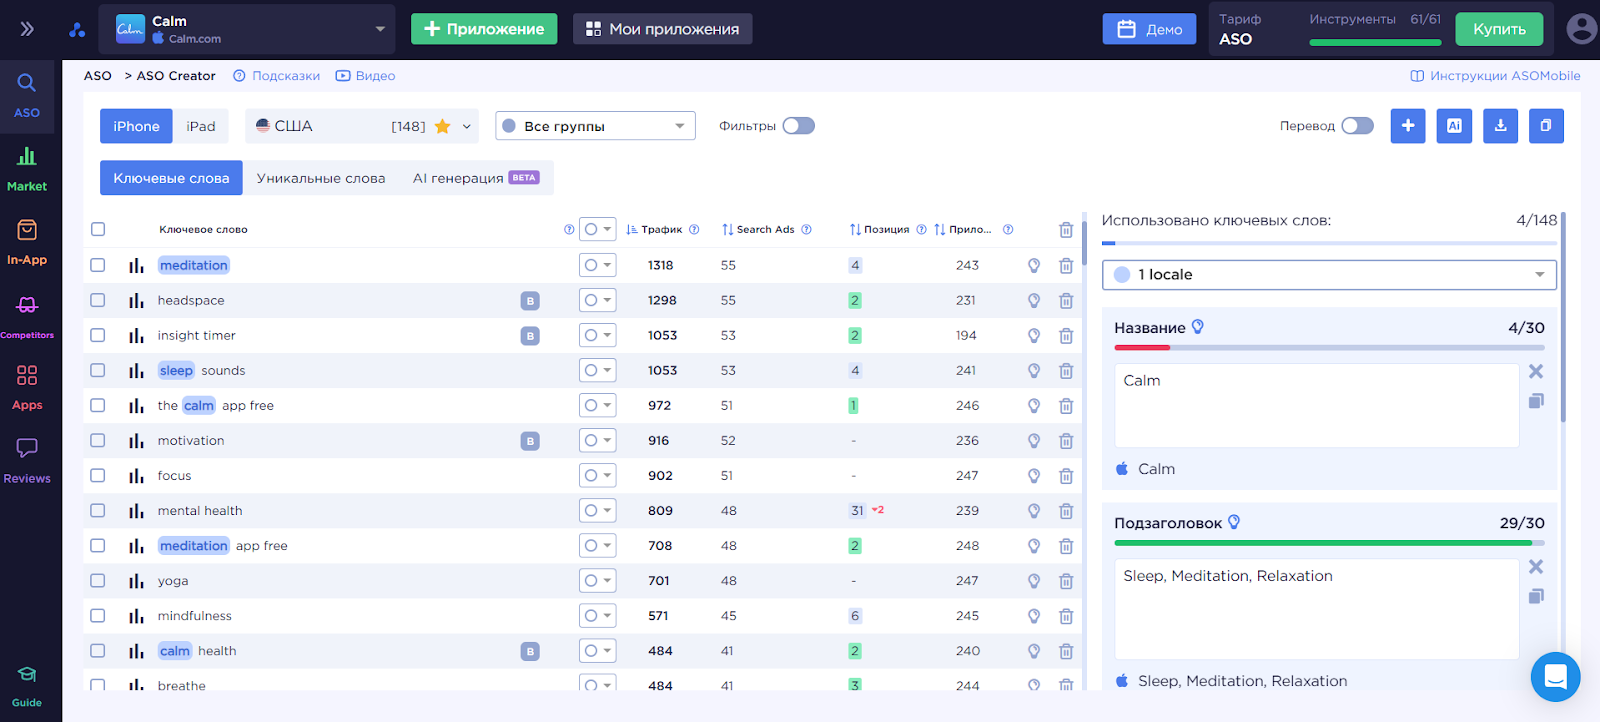Open the Все группы dropdown
This screenshot has width=1600, height=722.
pyautogui.click(x=595, y=126)
